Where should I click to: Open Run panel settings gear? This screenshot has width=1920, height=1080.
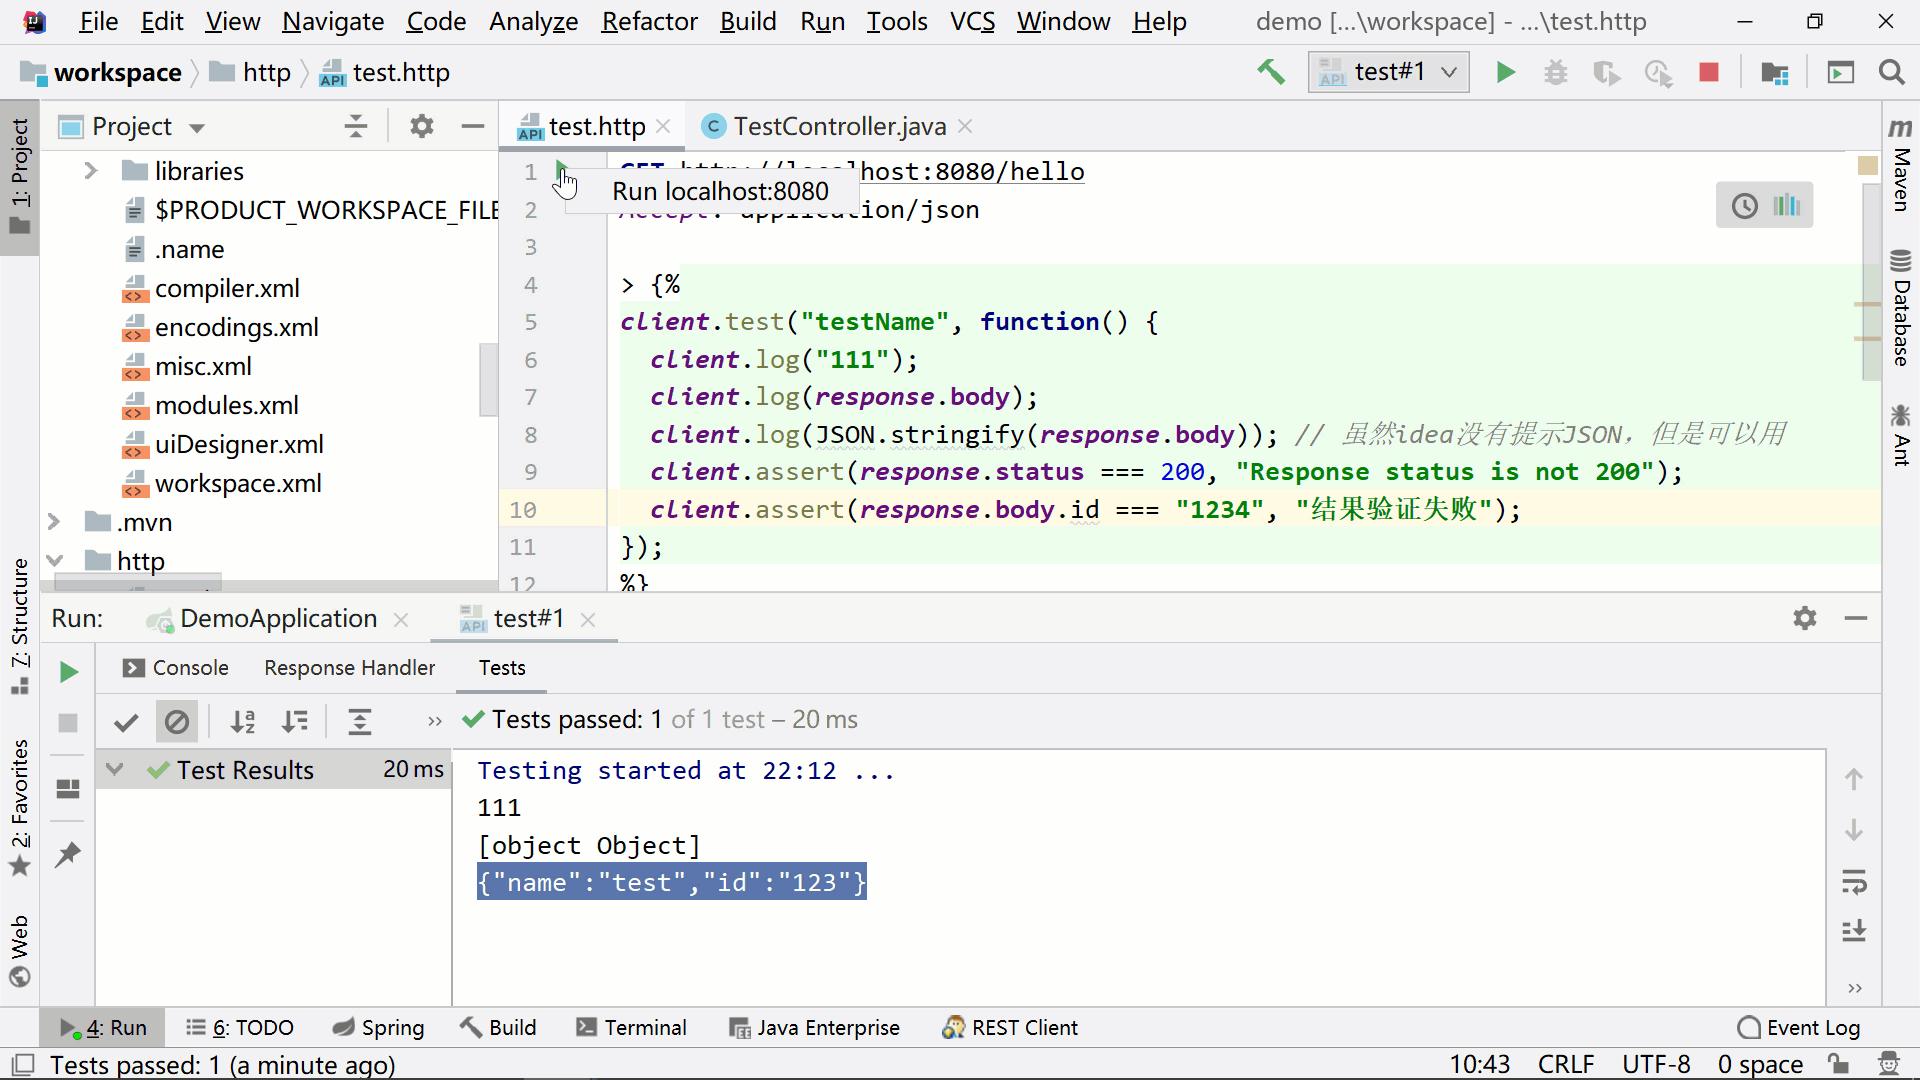click(1805, 618)
